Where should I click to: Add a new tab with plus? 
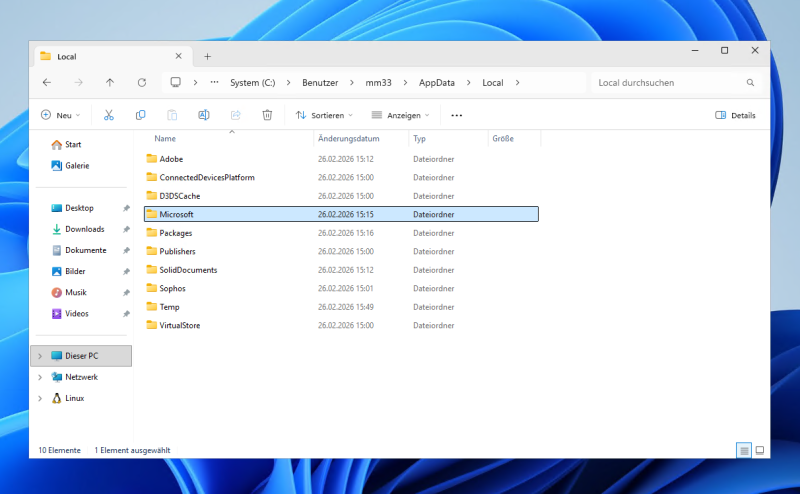208,56
